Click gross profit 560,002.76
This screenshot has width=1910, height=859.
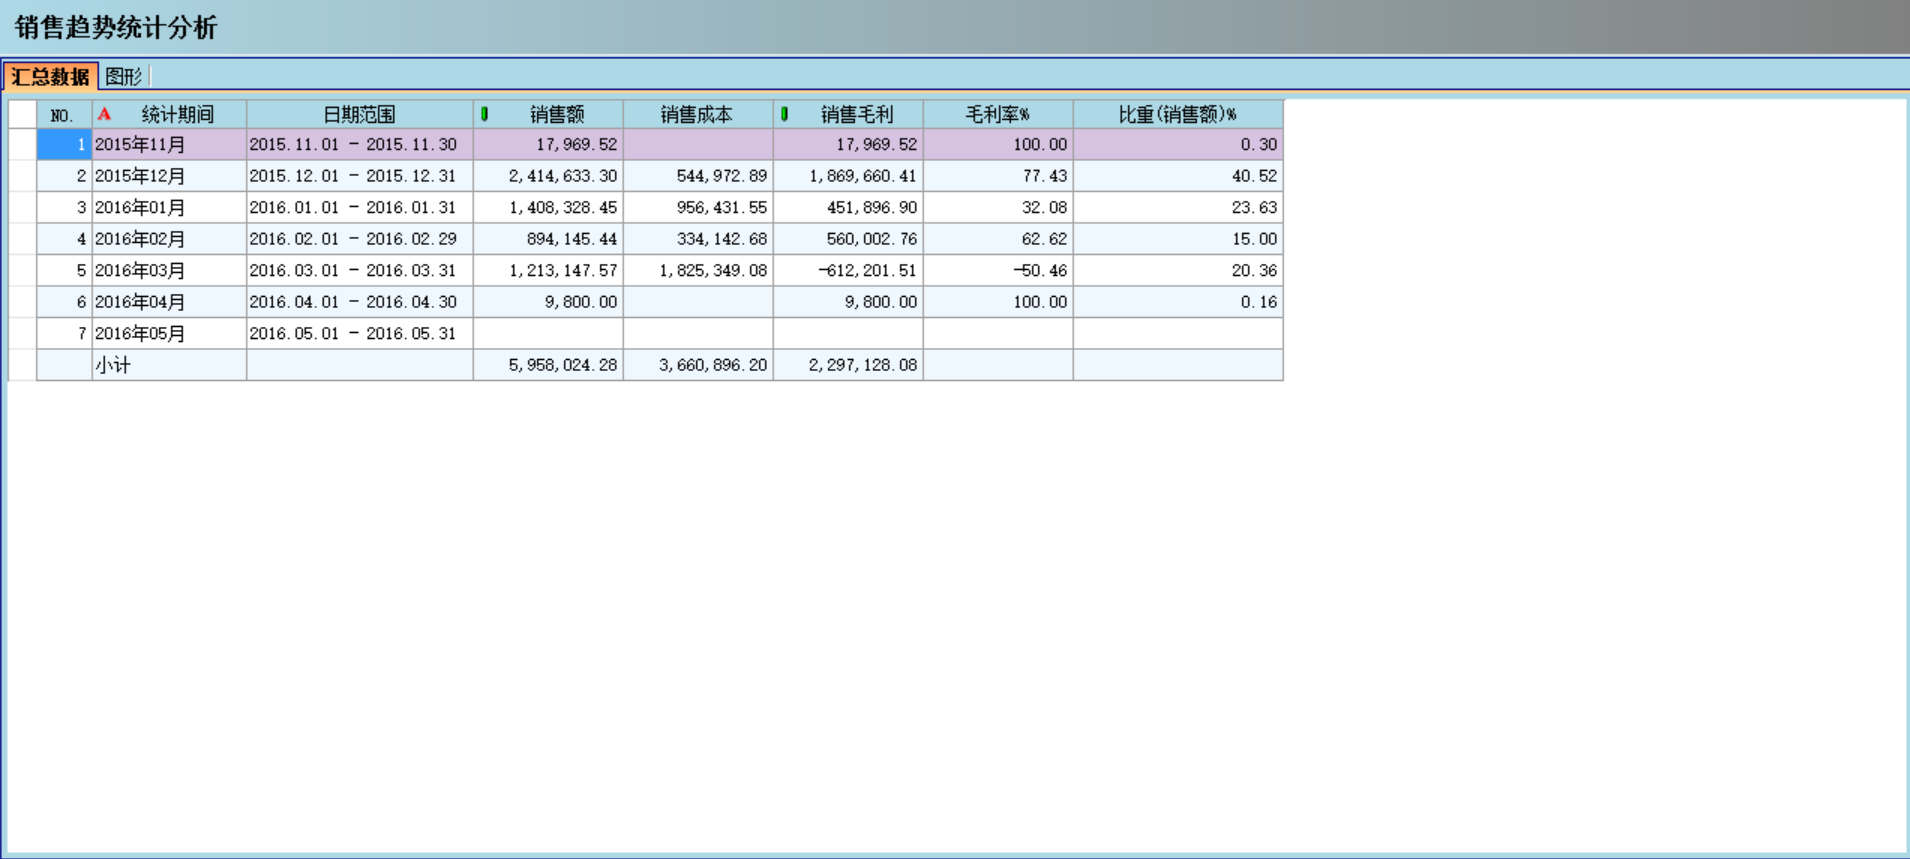pos(848,239)
